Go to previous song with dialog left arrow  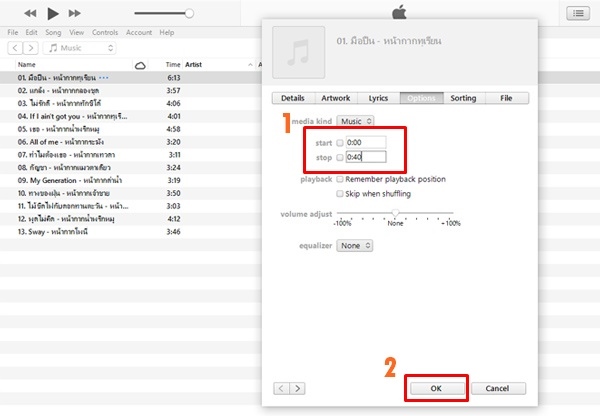281,388
